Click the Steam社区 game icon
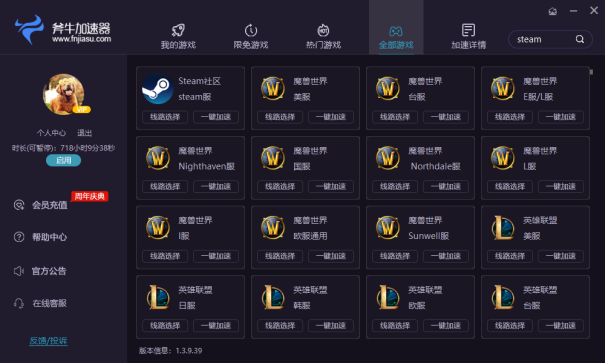605x363 pixels. (157, 89)
